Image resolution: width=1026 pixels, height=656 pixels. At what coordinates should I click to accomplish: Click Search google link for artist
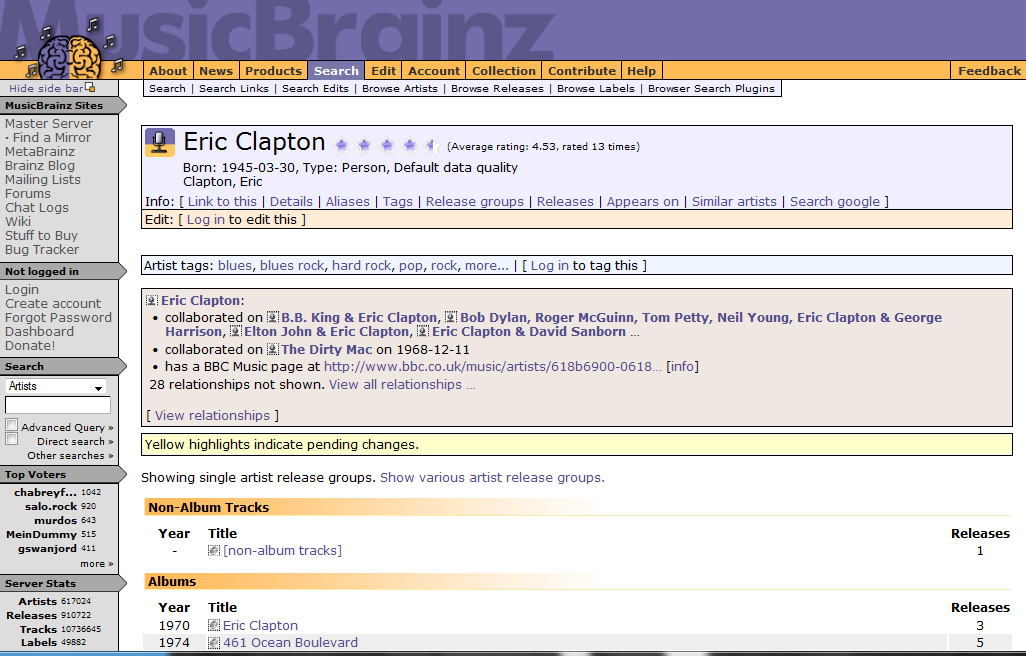point(835,201)
